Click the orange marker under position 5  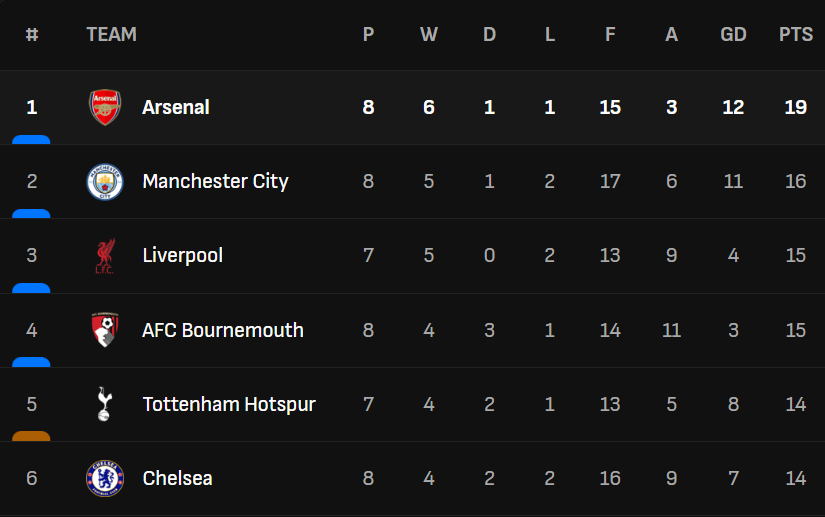click(x=31, y=436)
